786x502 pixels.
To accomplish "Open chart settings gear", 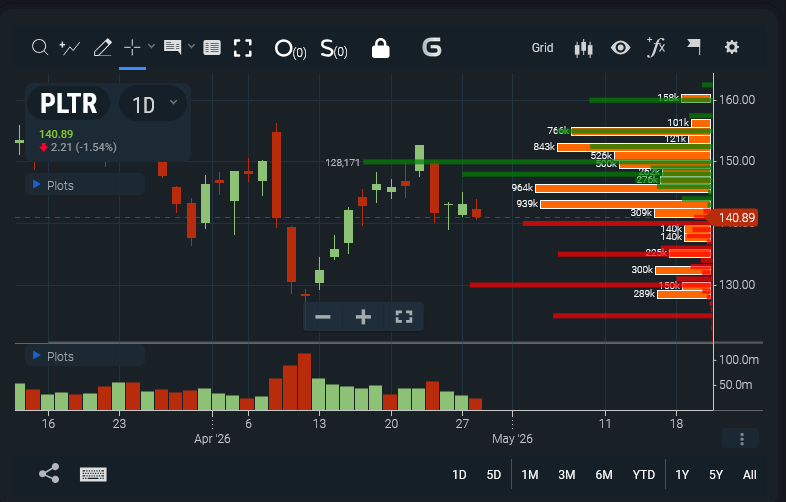I will click(x=732, y=47).
